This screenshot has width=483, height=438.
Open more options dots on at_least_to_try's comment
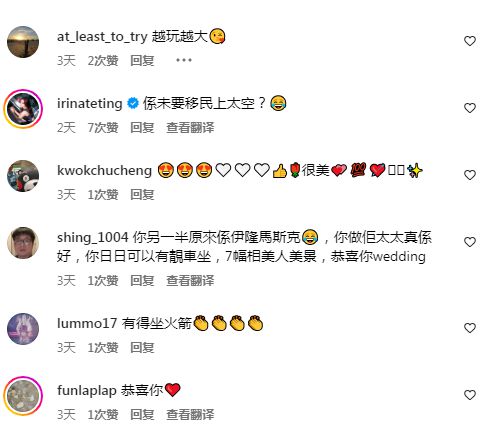point(184,60)
